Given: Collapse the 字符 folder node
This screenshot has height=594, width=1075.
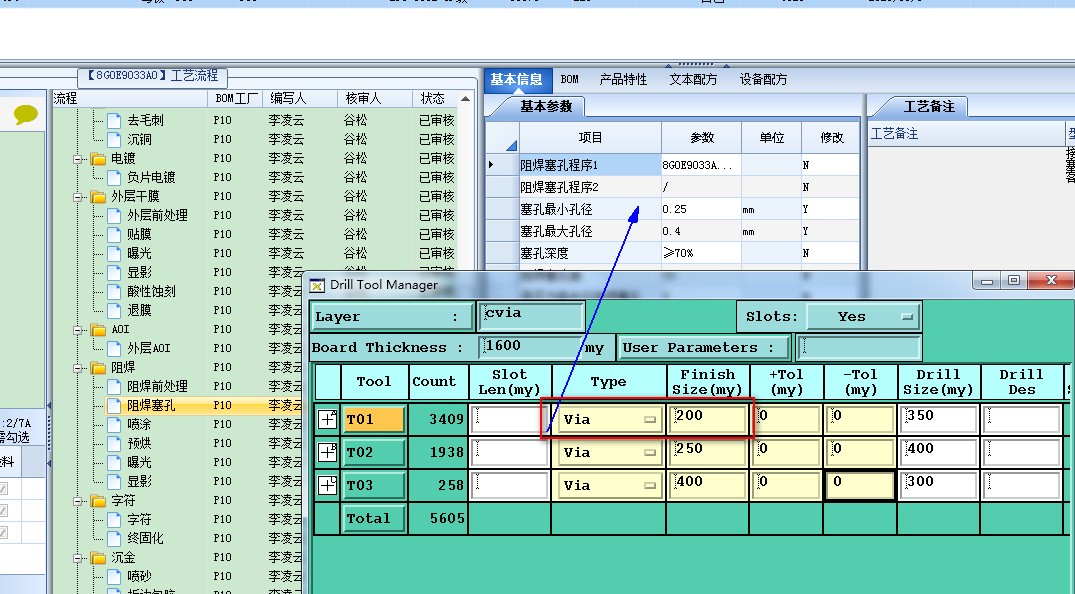Looking at the screenshot, I should pos(78,501).
